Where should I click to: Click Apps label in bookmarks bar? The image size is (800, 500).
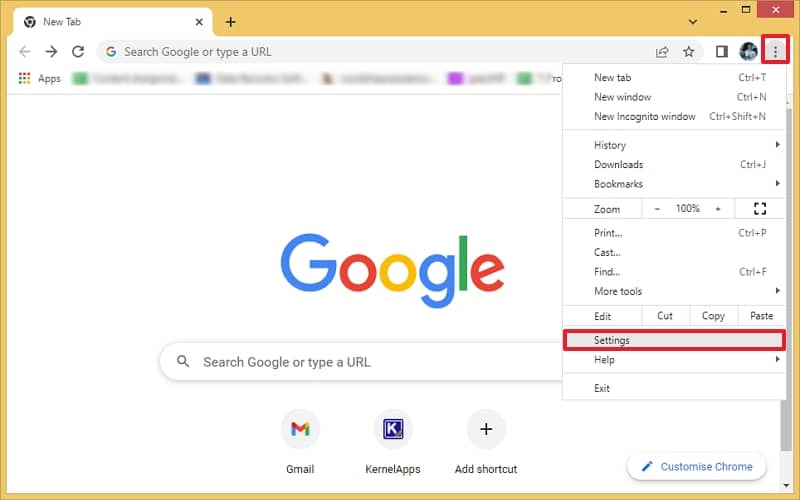tap(49, 79)
